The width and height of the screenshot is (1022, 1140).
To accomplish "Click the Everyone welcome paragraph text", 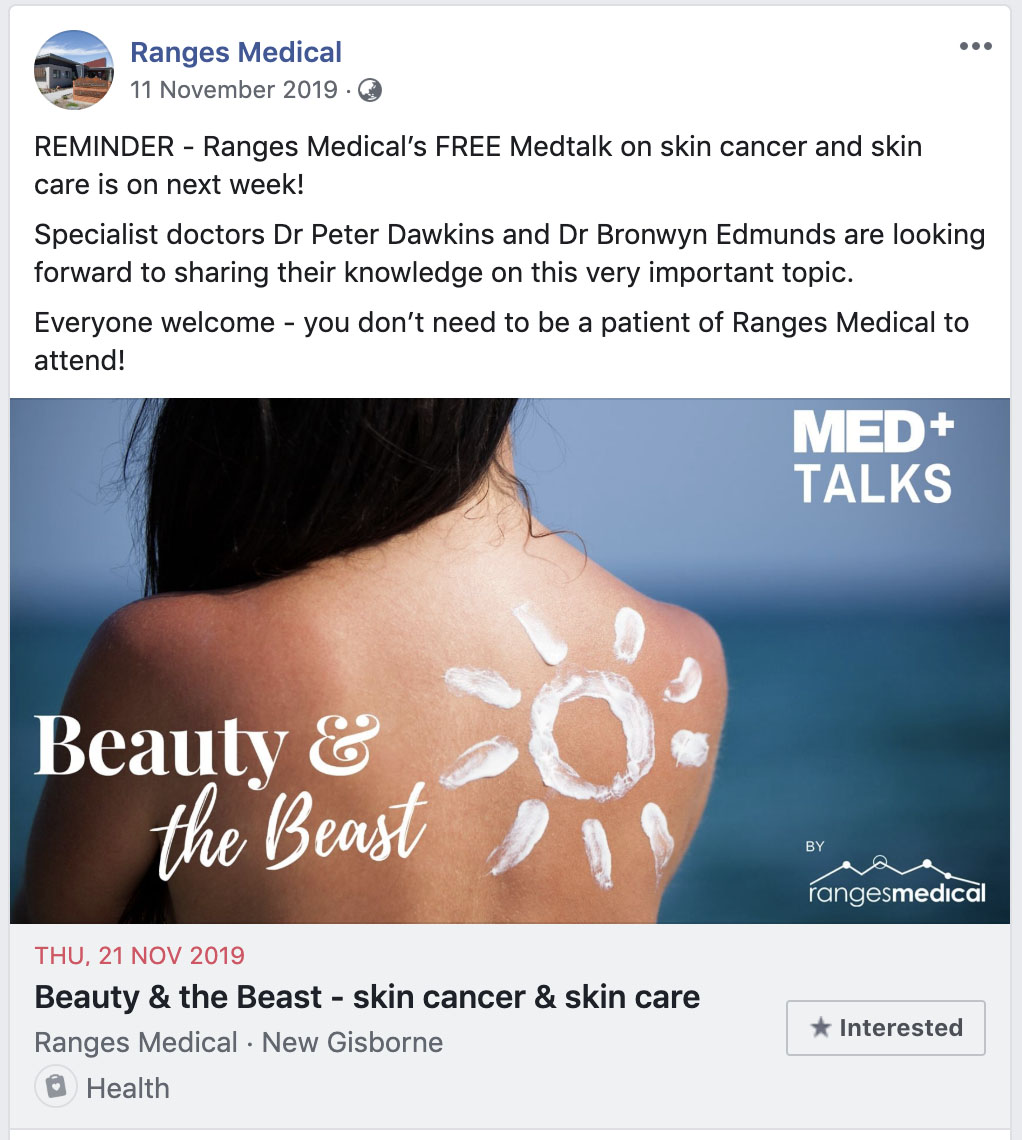I will (x=502, y=341).
